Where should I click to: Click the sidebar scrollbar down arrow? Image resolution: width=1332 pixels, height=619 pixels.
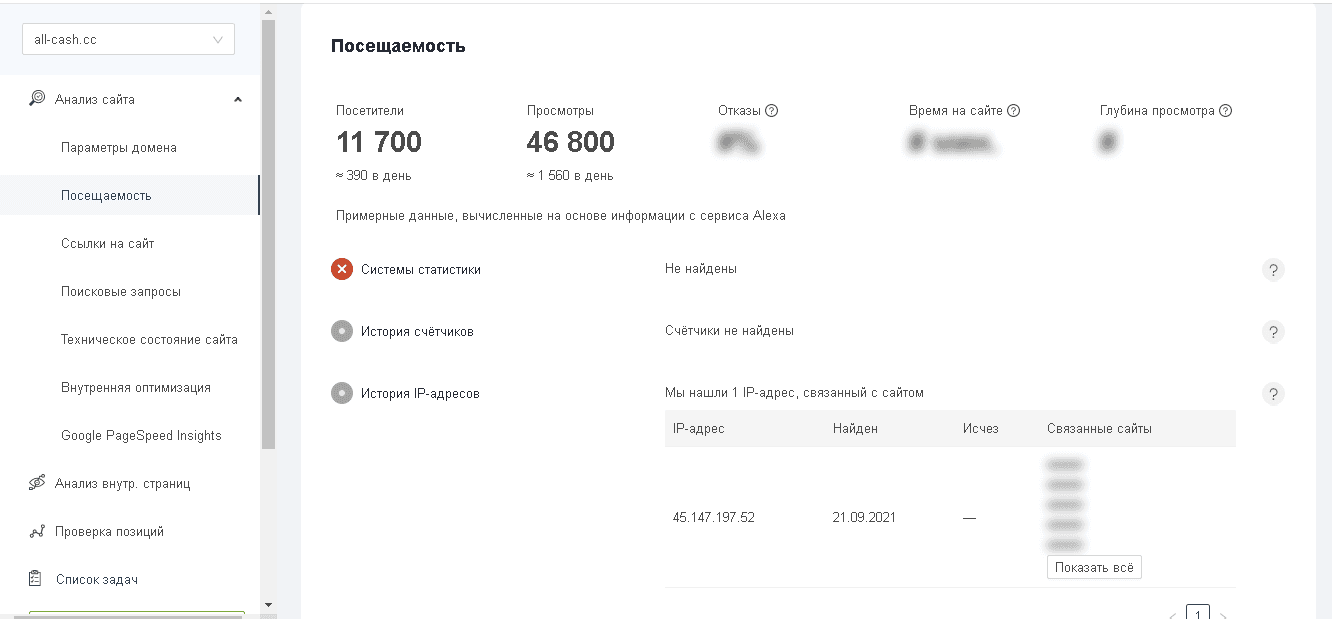[x=268, y=604]
